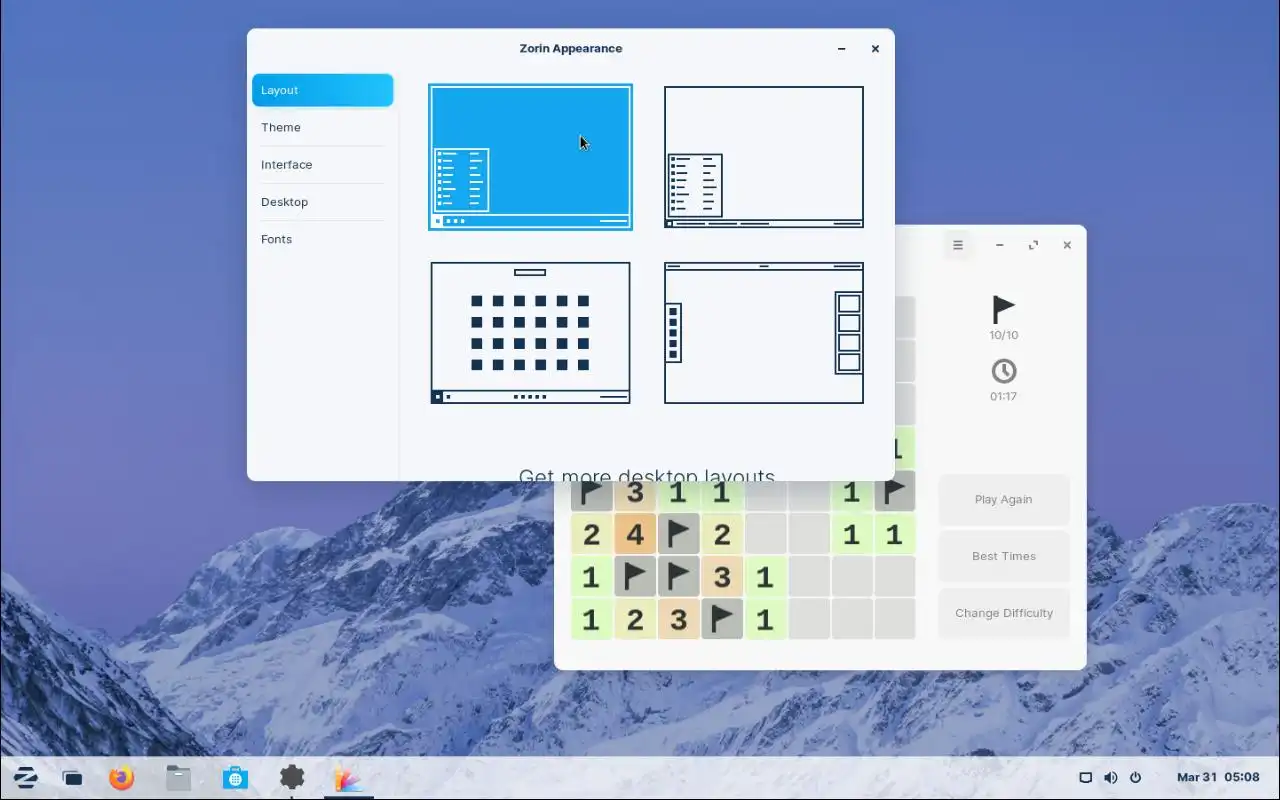Pick the layout with top bar and side dock

tap(764, 333)
